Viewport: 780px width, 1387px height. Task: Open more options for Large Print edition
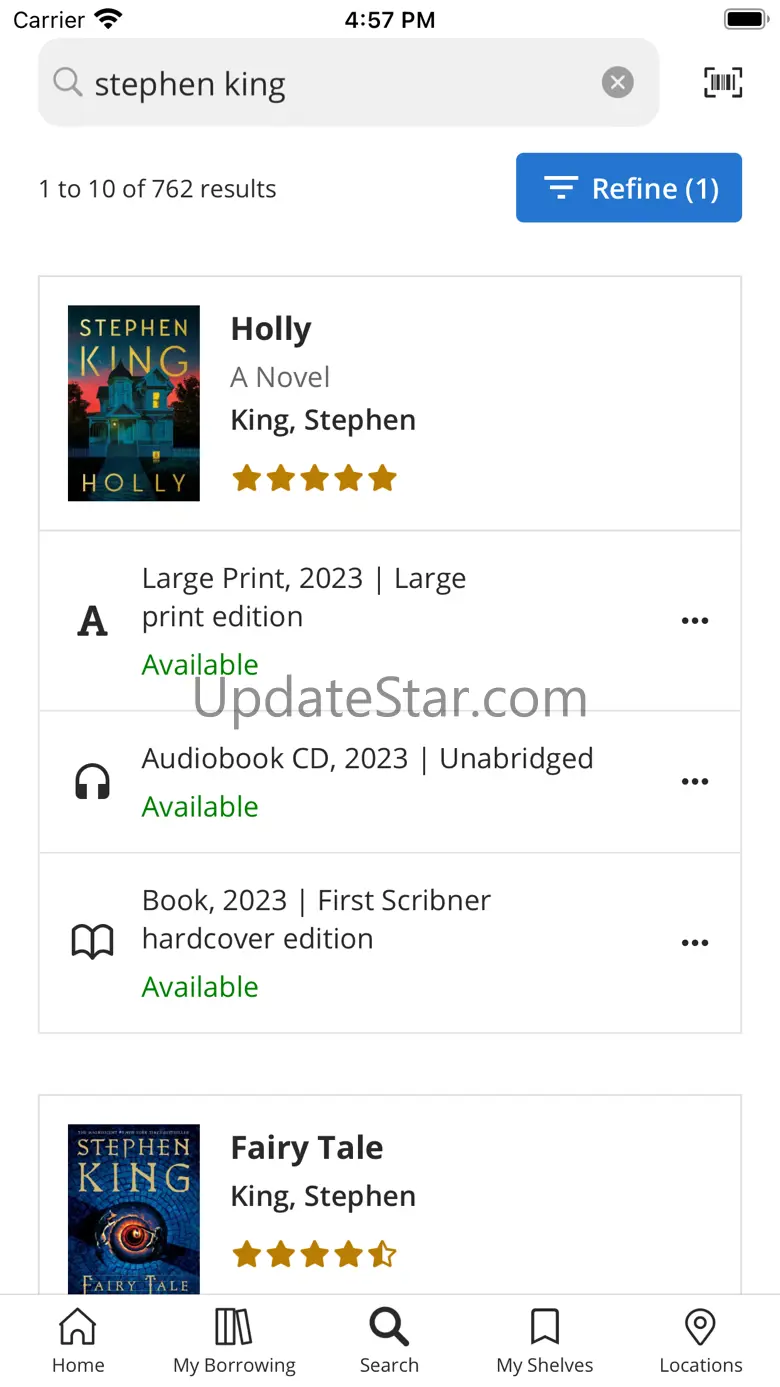tap(695, 621)
